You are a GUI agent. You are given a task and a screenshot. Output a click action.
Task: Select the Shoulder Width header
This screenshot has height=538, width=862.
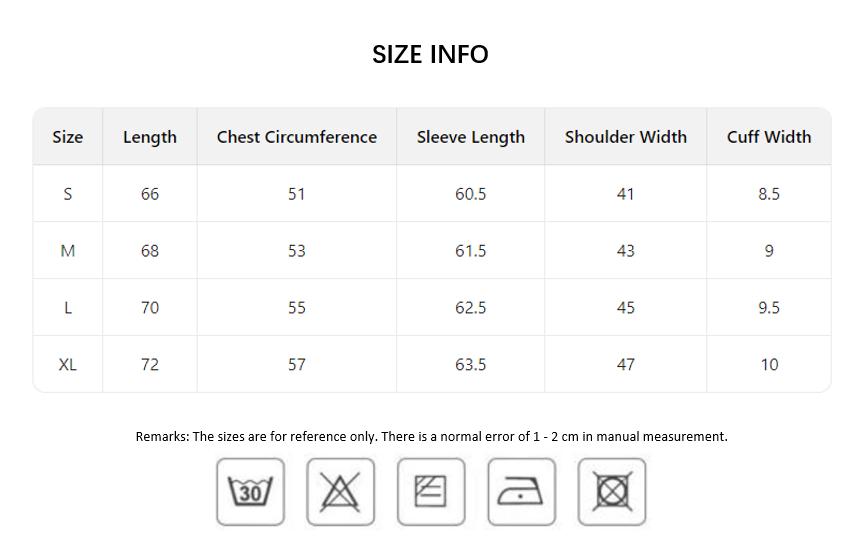click(x=626, y=137)
